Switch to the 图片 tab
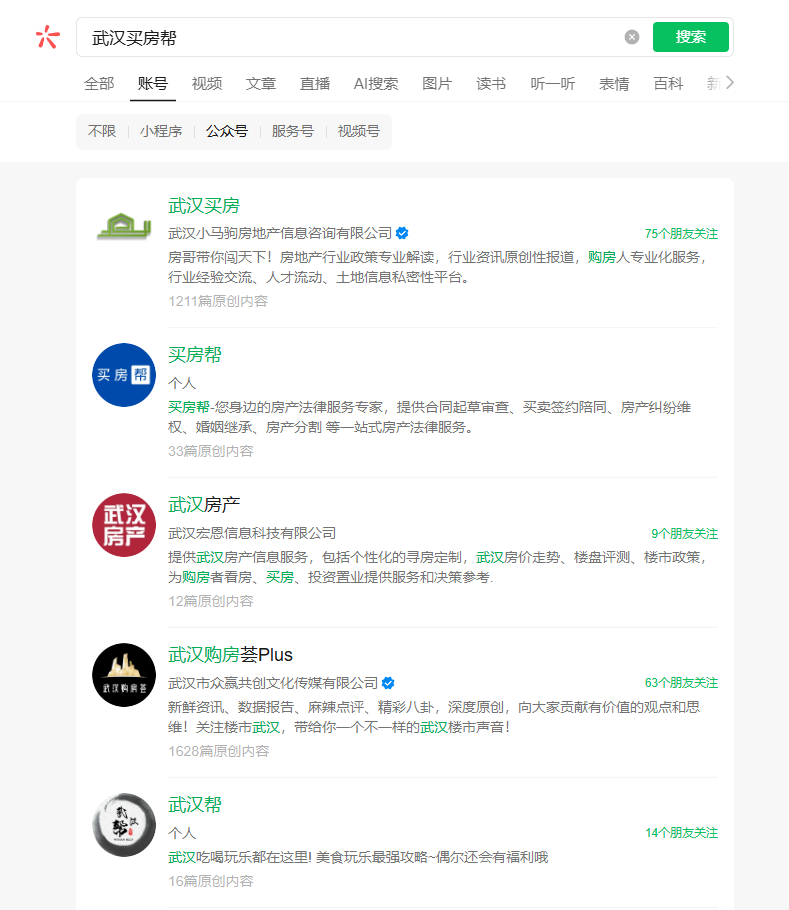Image resolution: width=789 pixels, height=910 pixels. pos(437,84)
